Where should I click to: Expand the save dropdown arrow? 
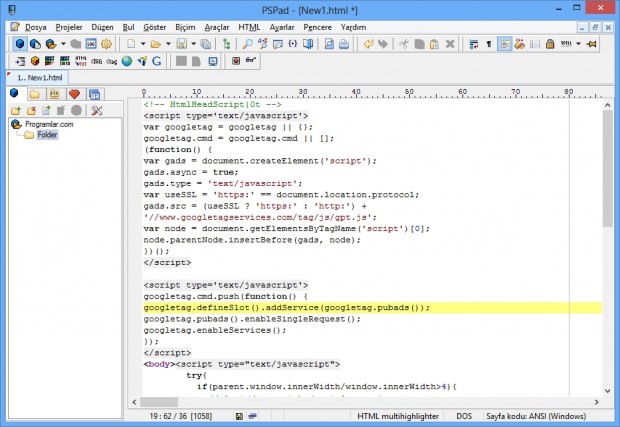(193, 44)
